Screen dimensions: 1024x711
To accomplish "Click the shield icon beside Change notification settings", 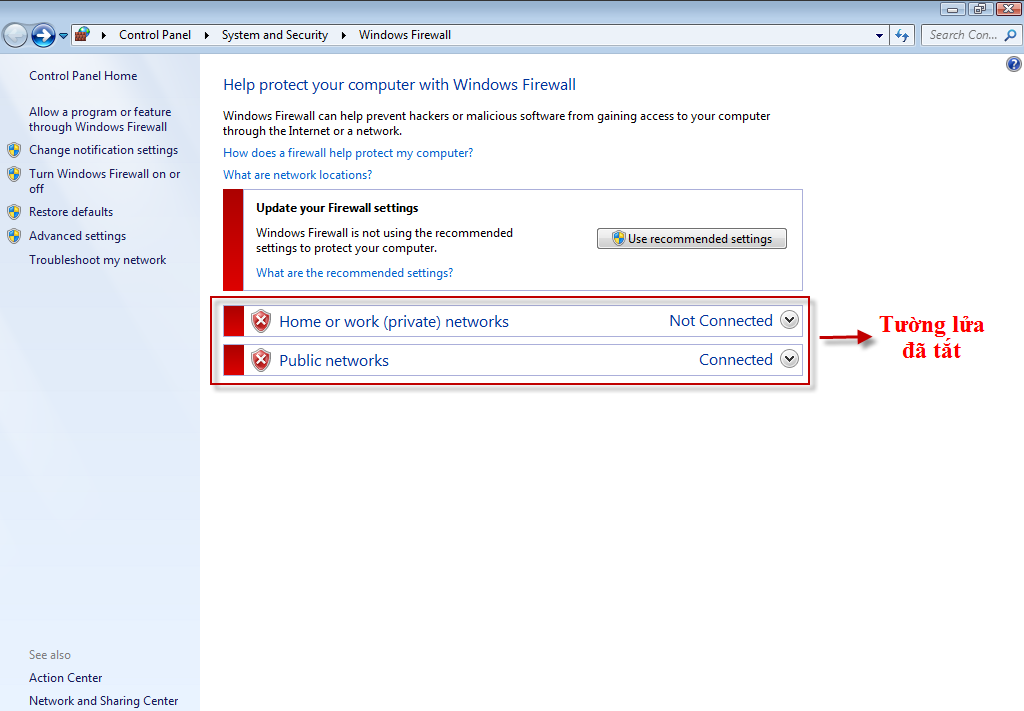I will coord(14,150).
